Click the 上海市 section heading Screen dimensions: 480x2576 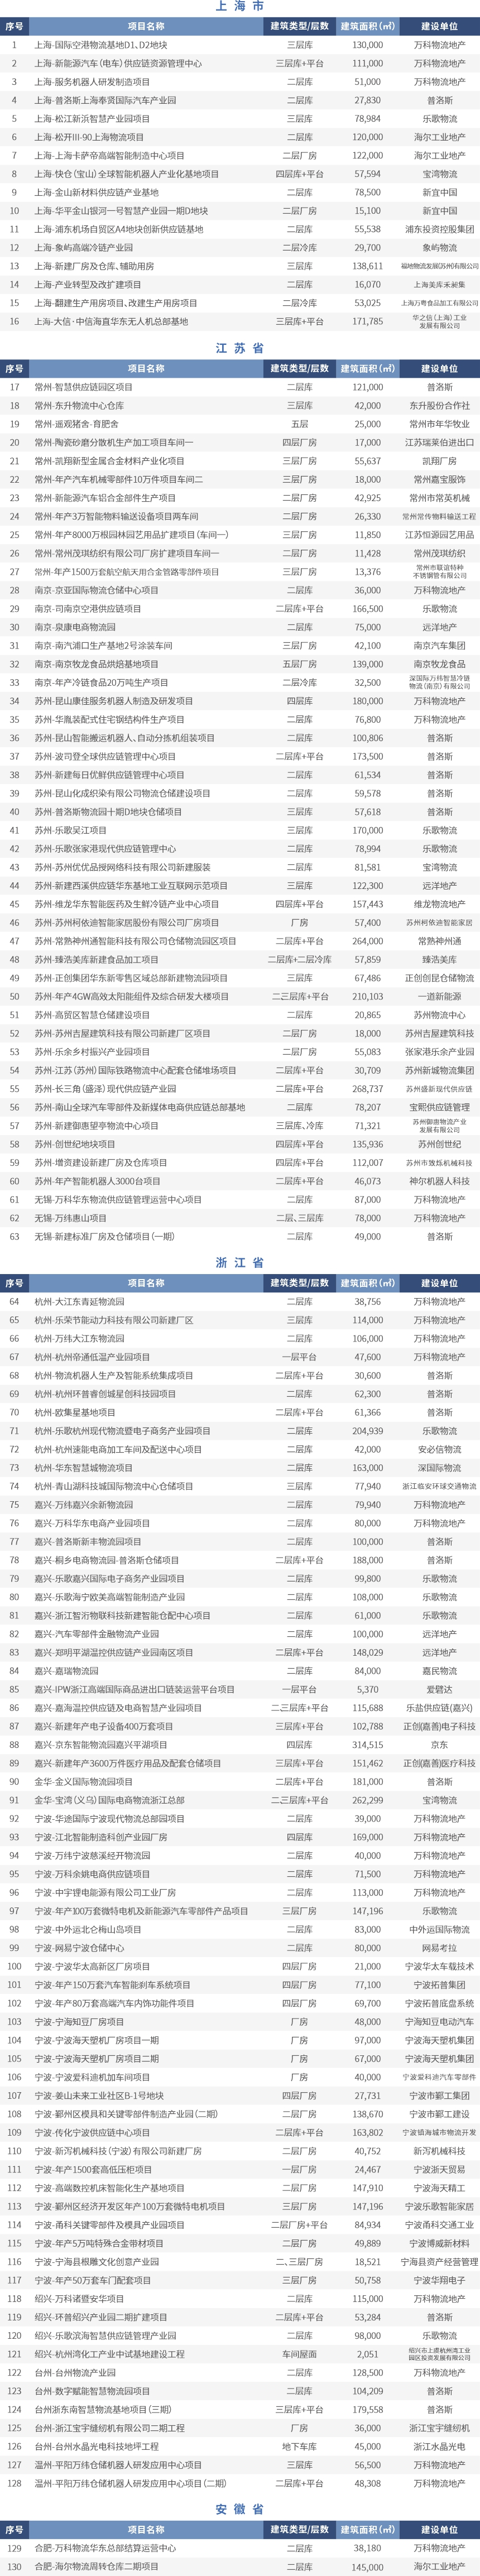pyautogui.click(x=240, y=7)
